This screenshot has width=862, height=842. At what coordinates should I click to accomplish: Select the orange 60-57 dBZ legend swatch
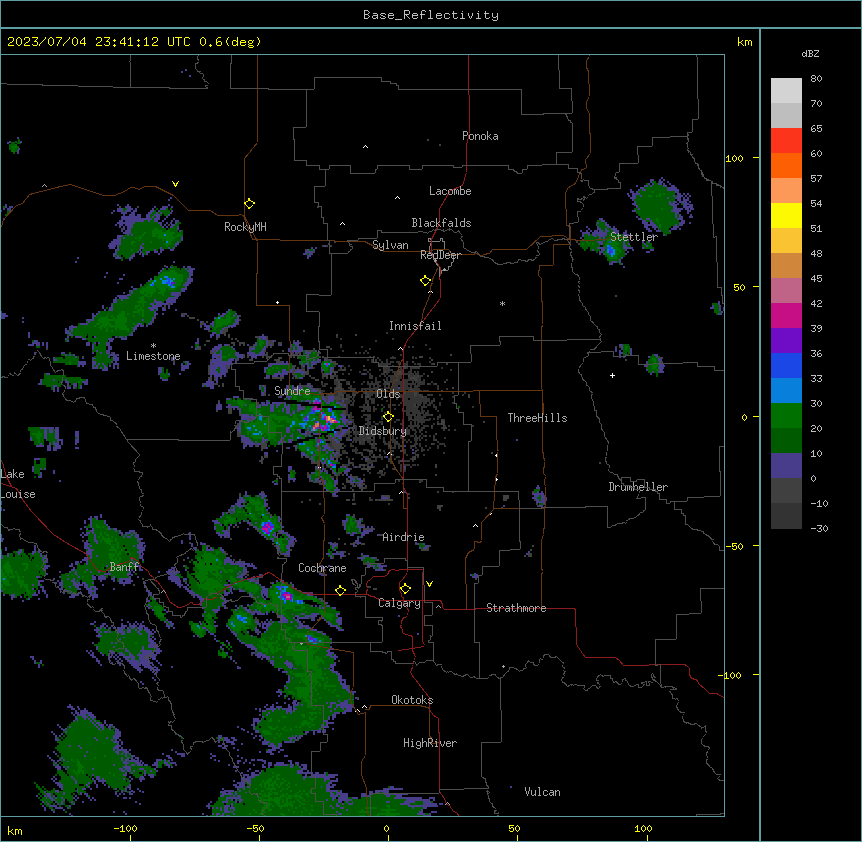[x=786, y=165]
